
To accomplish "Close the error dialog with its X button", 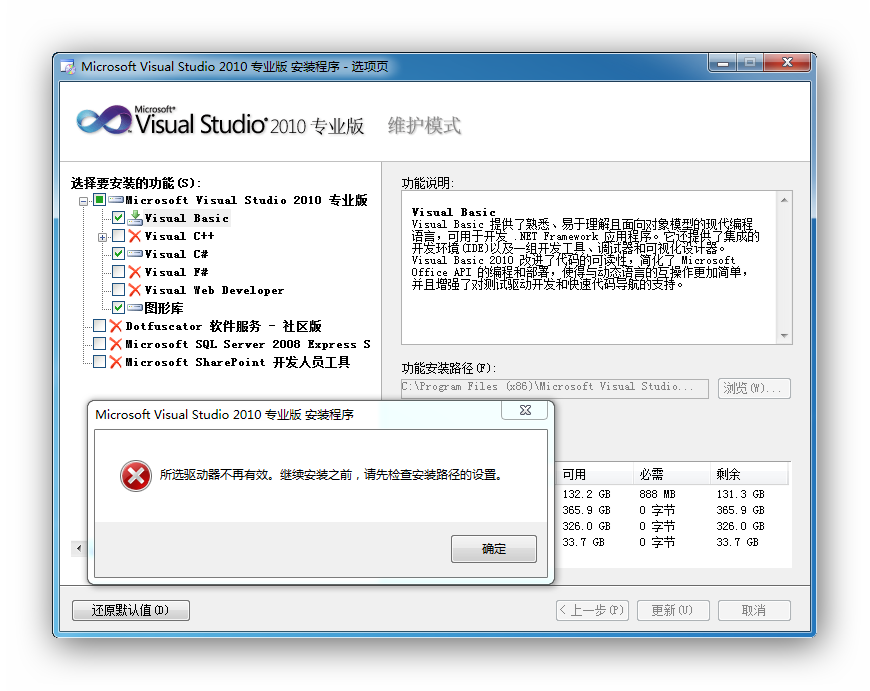I will 525,410.
